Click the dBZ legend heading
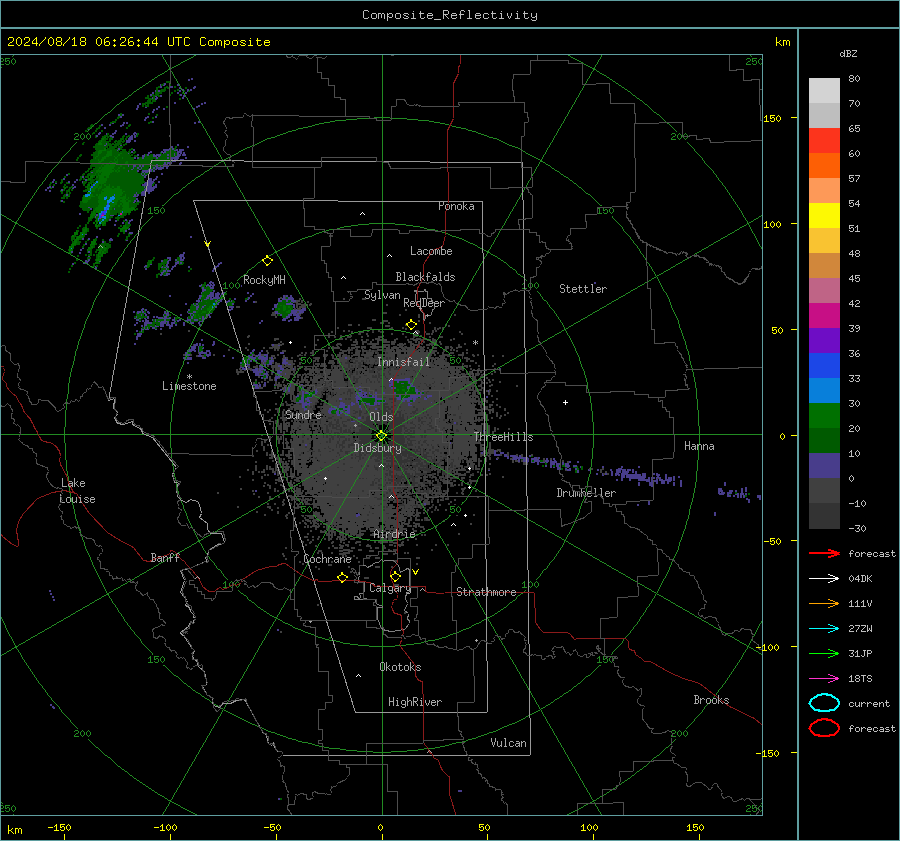 click(848, 54)
